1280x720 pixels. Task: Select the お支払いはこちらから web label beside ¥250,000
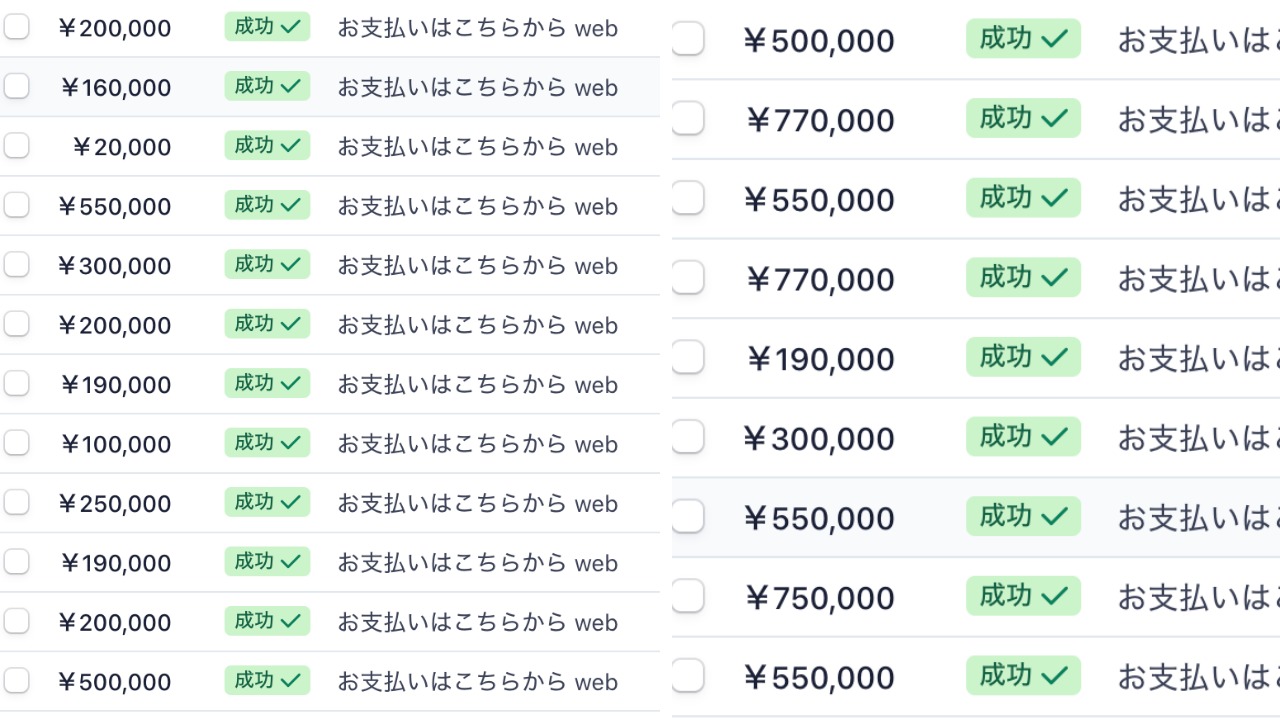coord(477,503)
